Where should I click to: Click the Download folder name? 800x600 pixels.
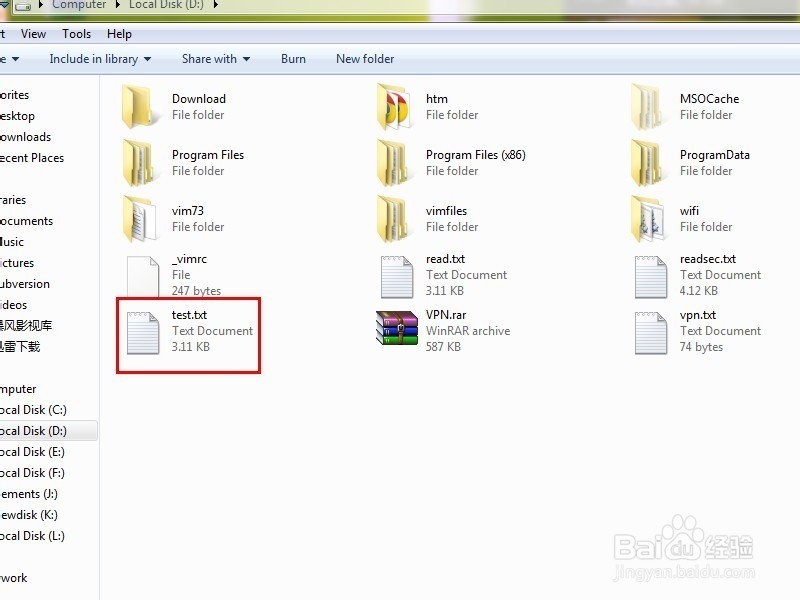point(198,98)
